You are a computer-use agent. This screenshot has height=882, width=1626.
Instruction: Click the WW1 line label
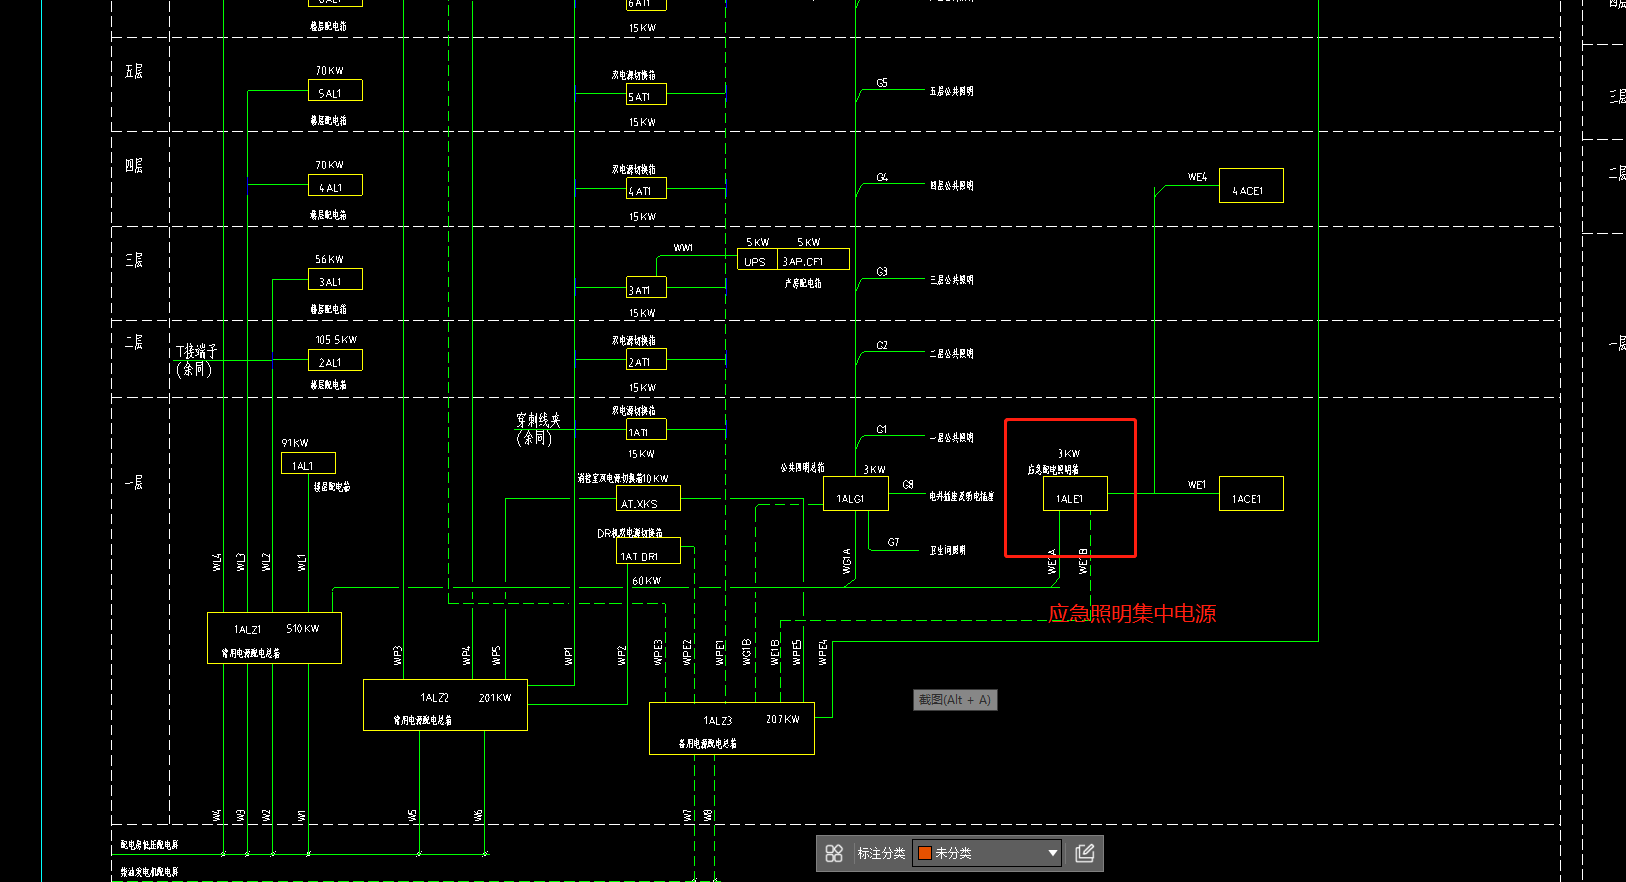683,248
